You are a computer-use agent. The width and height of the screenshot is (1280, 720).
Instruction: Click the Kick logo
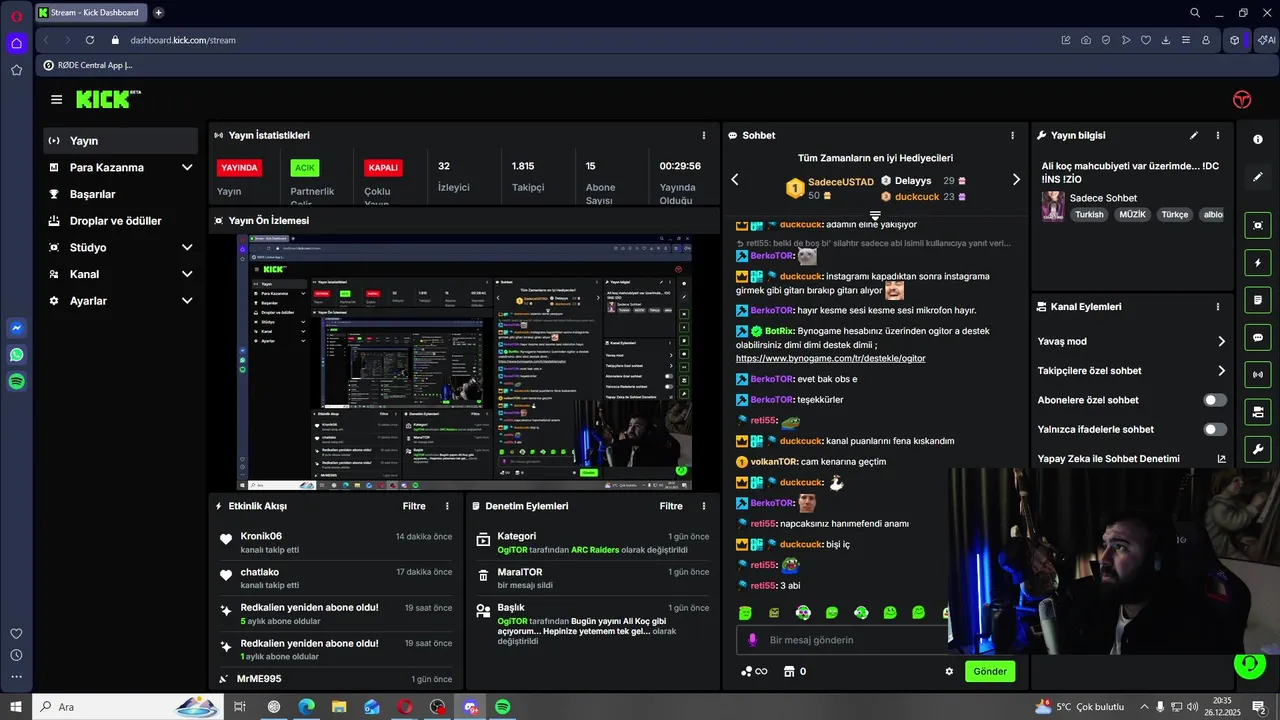(108, 99)
